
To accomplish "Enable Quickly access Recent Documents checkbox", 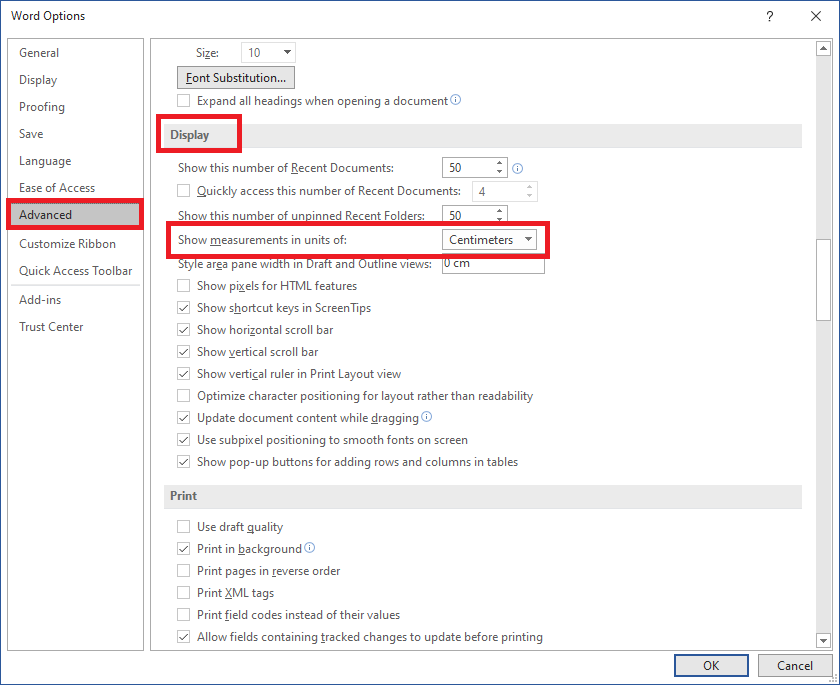I will pos(184,191).
